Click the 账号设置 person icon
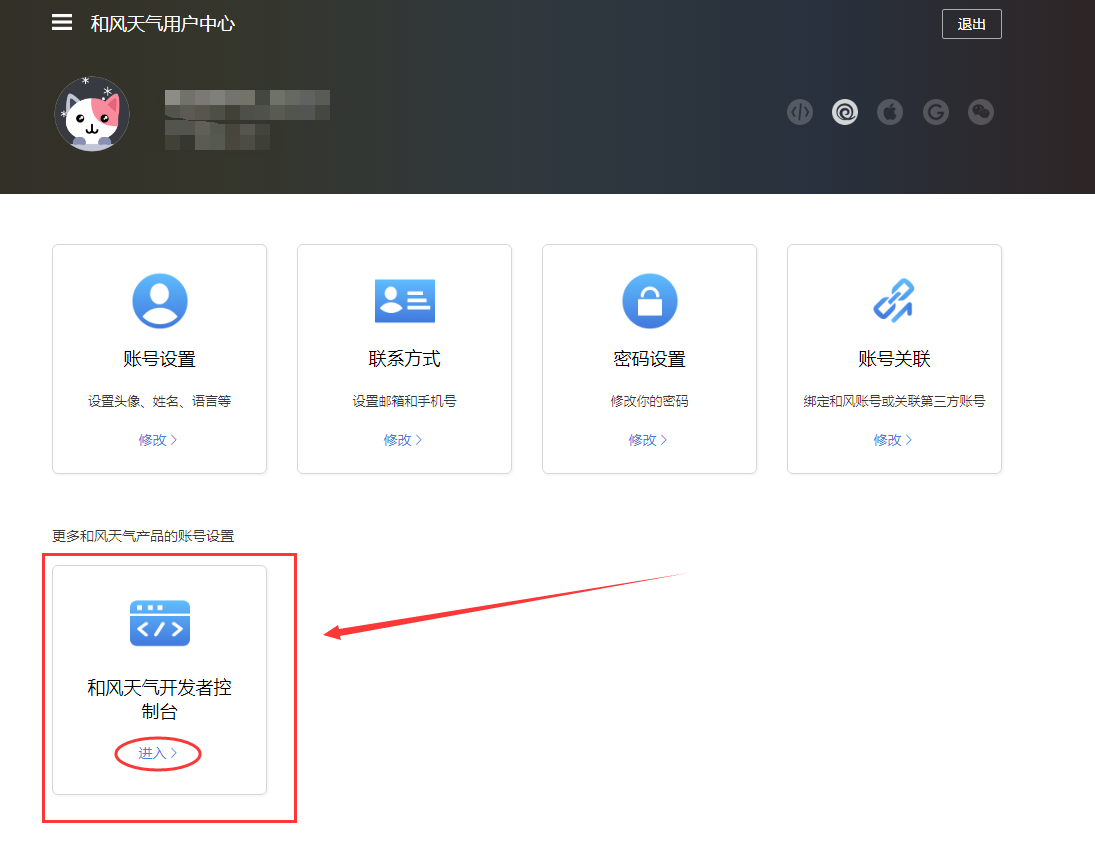 click(x=160, y=301)
